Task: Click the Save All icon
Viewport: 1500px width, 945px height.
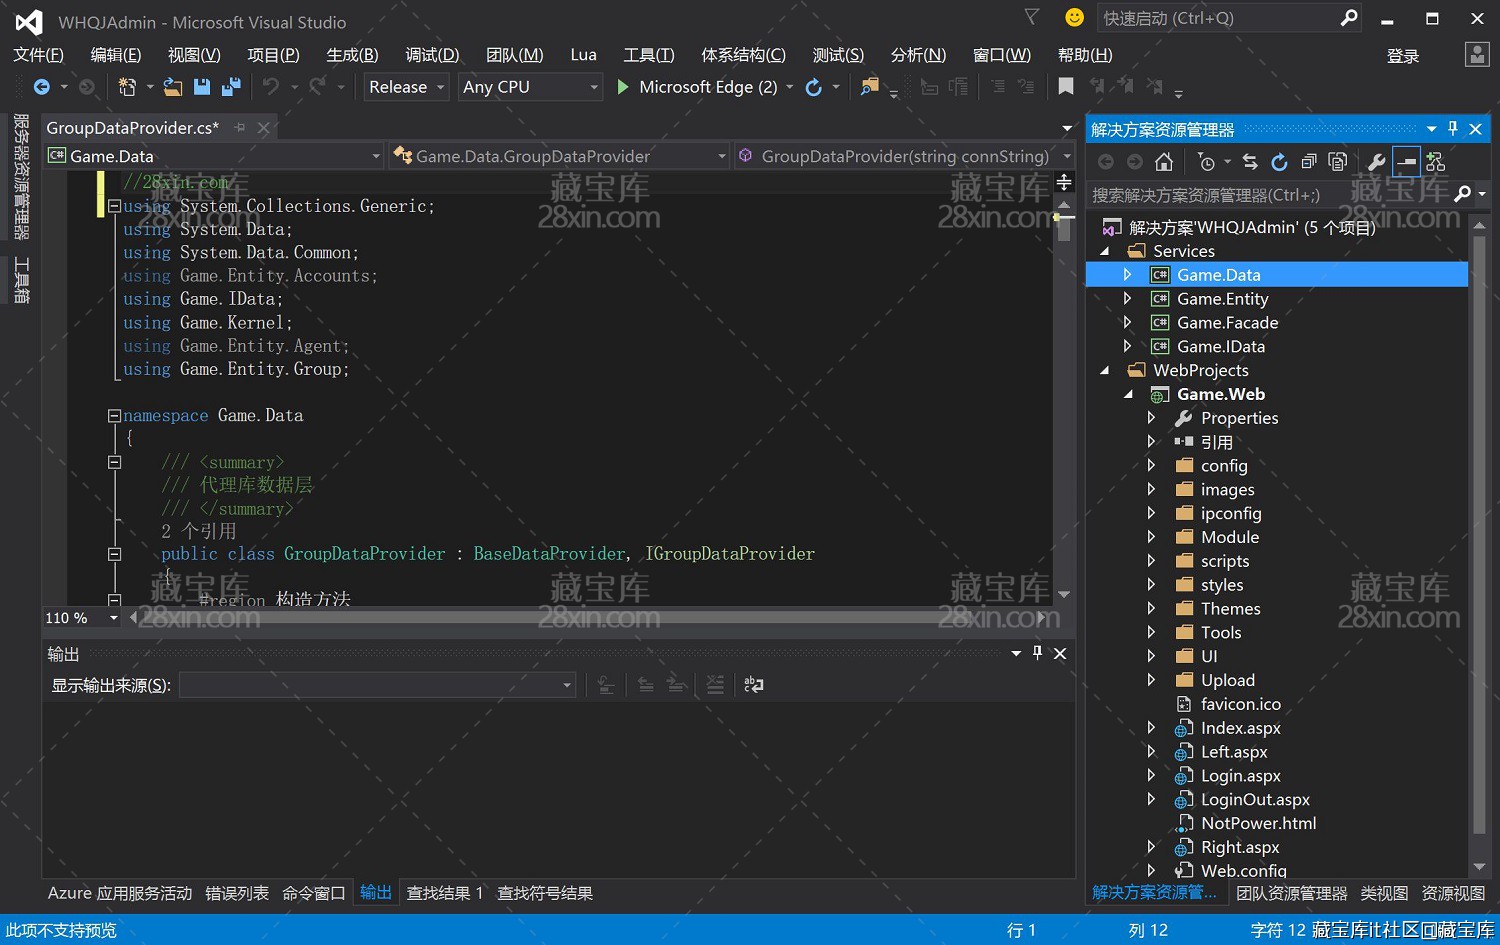Action: (x=231, y=87)
